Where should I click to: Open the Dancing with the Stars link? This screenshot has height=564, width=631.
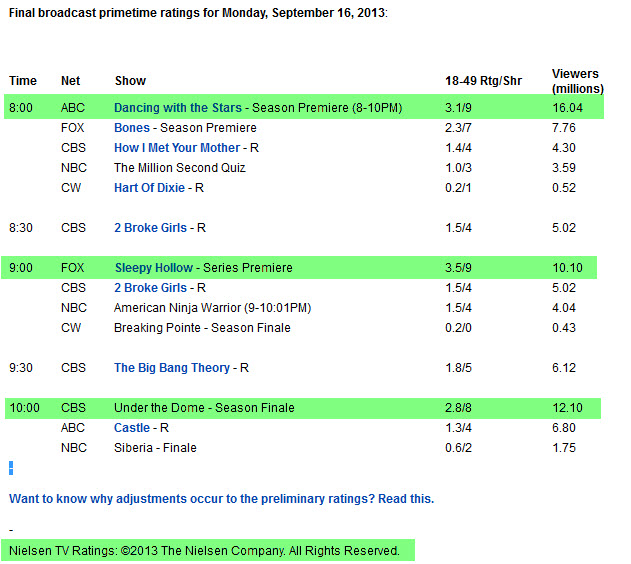[x=179, y=108]
